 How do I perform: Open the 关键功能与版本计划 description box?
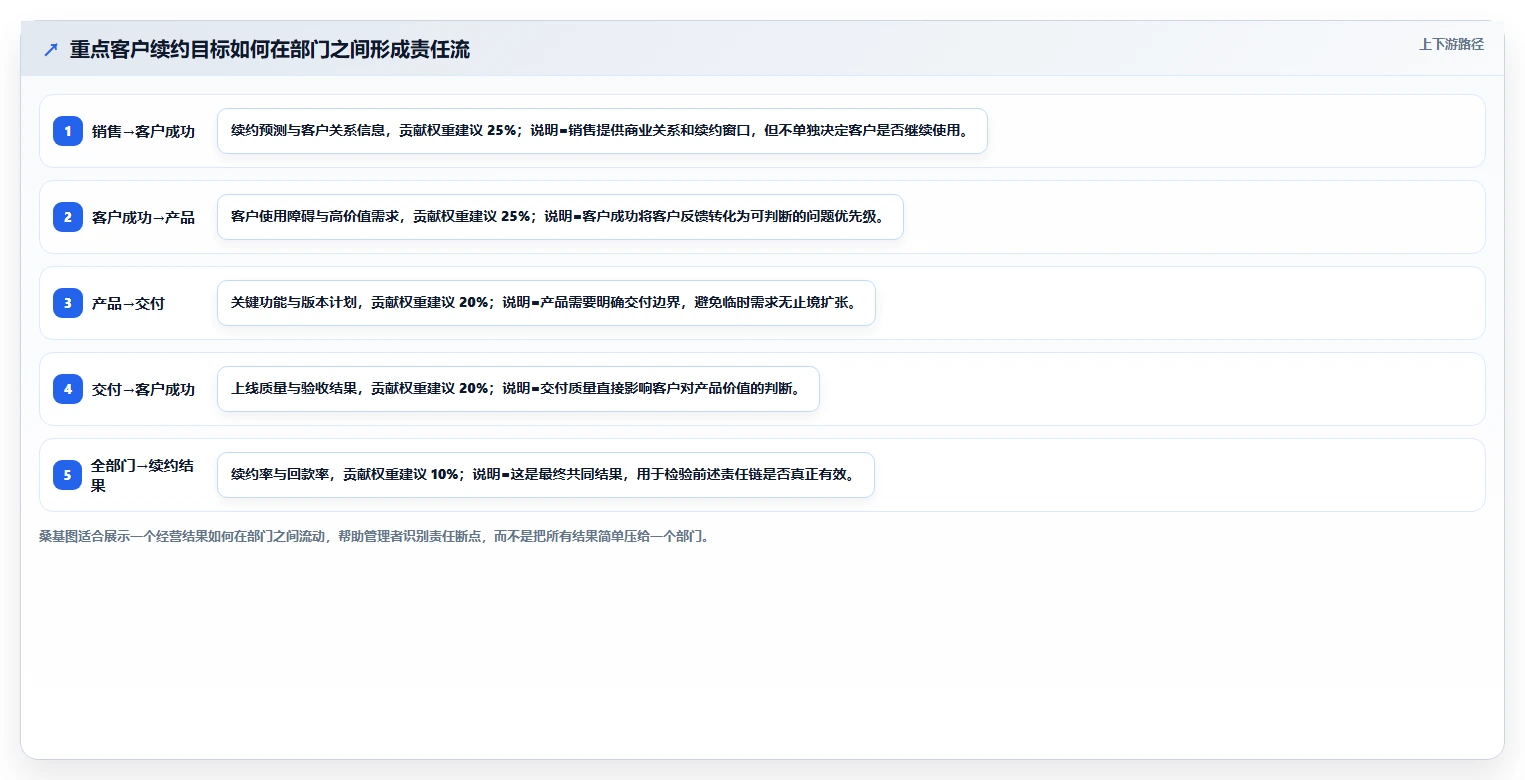(x=546, y=303)
